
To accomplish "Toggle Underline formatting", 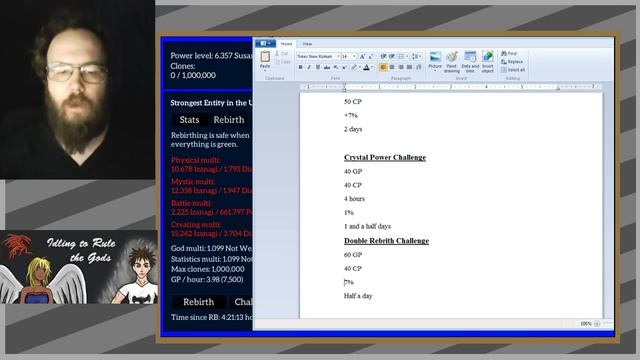I will [x=318, y=67].
